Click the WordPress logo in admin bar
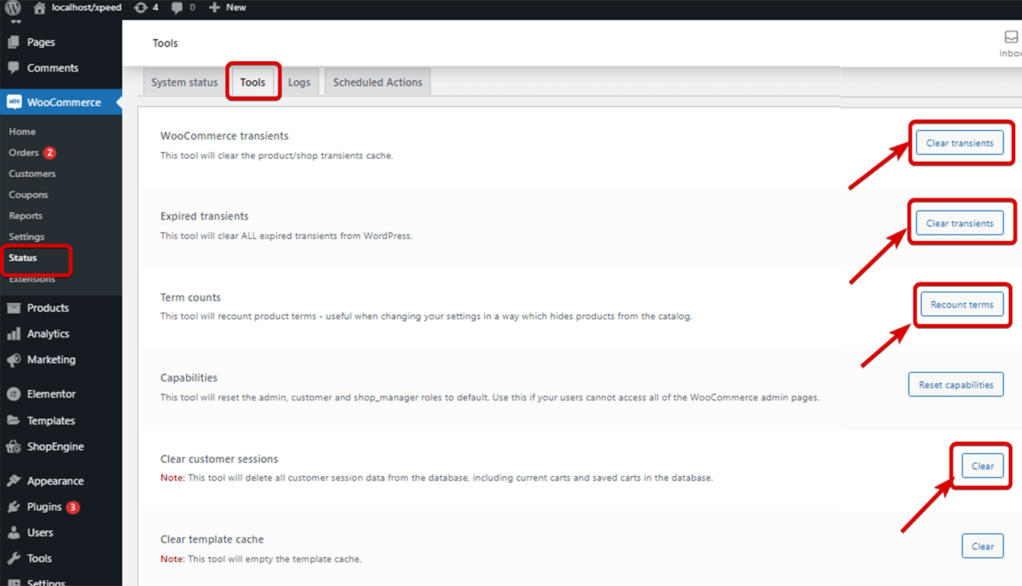Screen dimensions: 1022x586 13,8
